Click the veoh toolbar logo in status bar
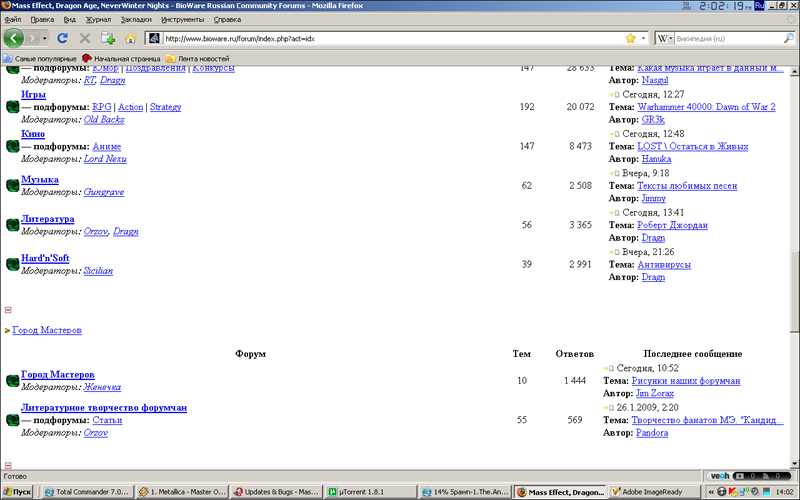Viewport: 800px width, 500px height. 719,476
